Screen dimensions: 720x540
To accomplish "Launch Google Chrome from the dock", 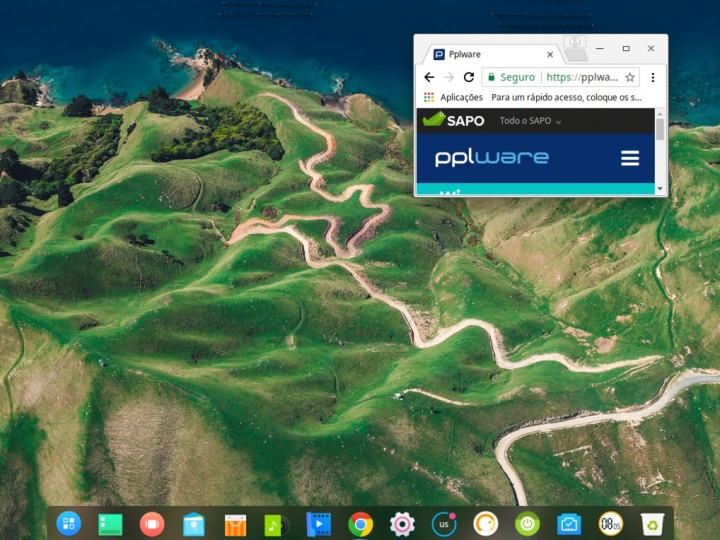I will [361, 523].
